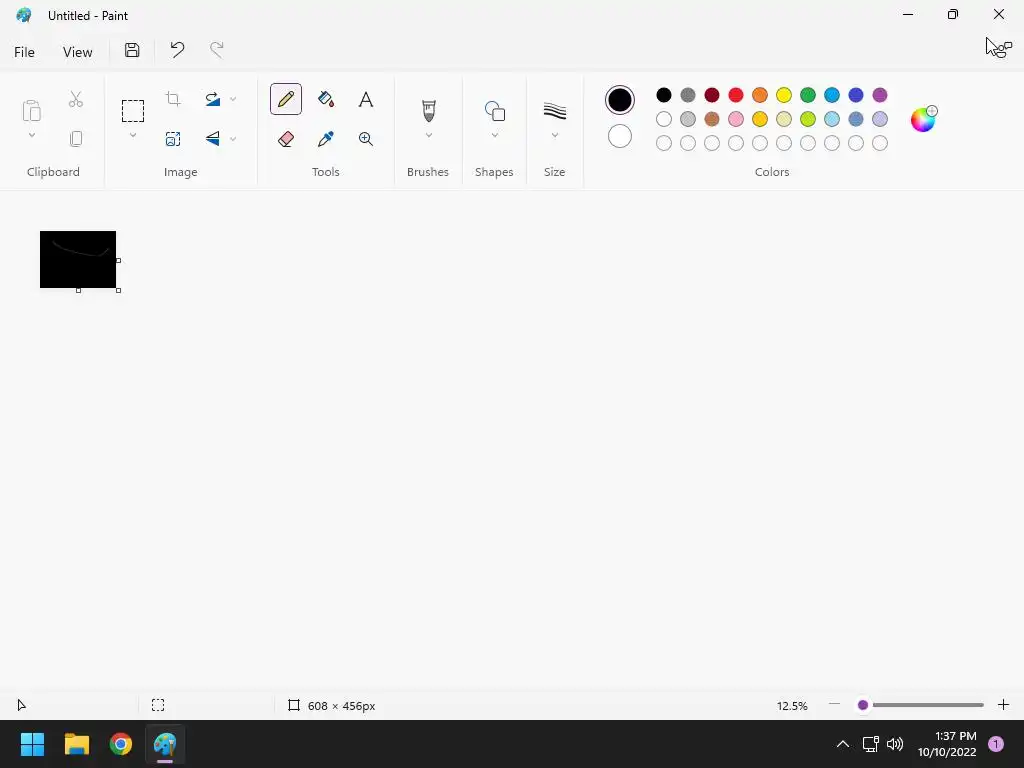Open Edit colors rainbow wheel
The image size is (1024, 768).
pyautogui.click(x=923, y=119)
